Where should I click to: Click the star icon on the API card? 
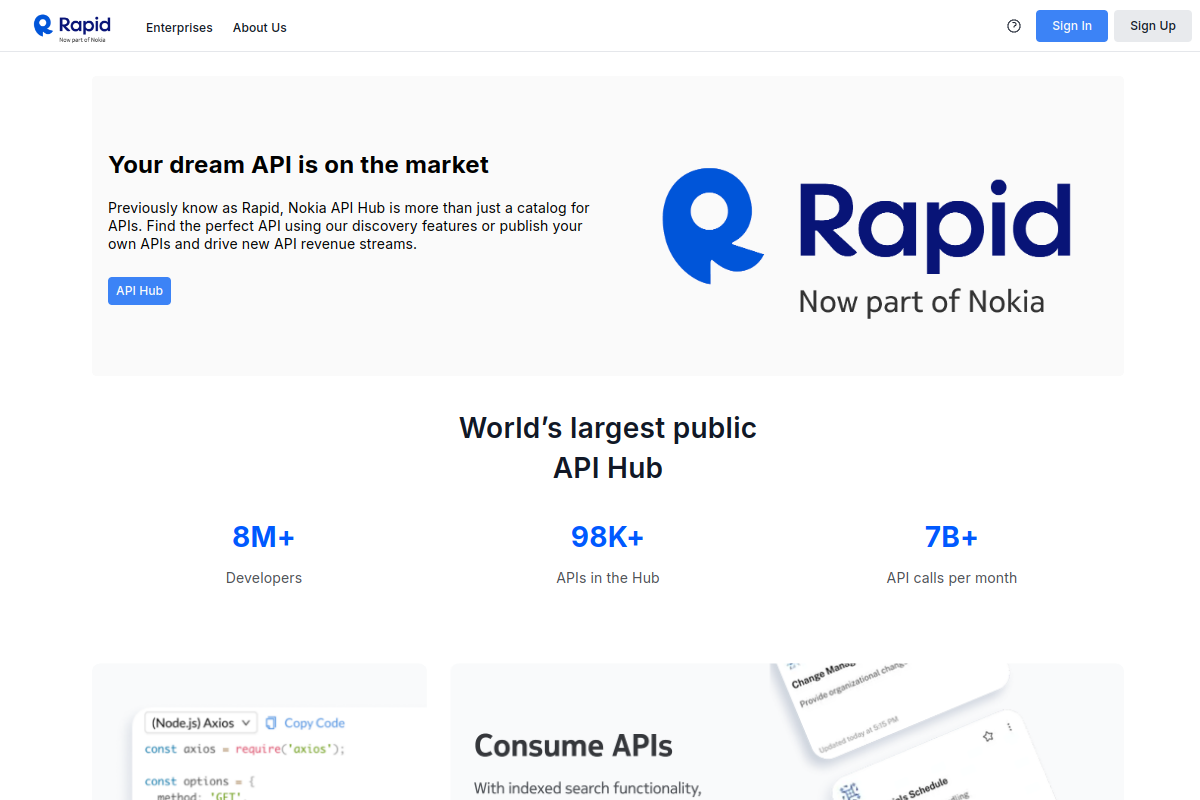click(988, 736)
